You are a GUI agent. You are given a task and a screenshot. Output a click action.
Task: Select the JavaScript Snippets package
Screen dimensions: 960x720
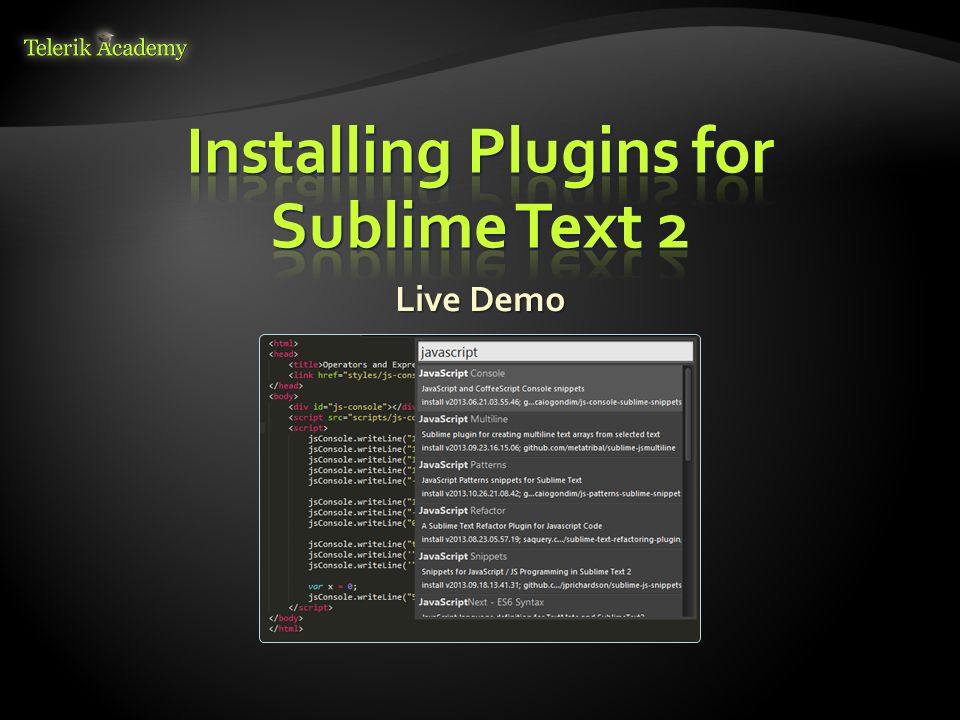coord(550,571)
